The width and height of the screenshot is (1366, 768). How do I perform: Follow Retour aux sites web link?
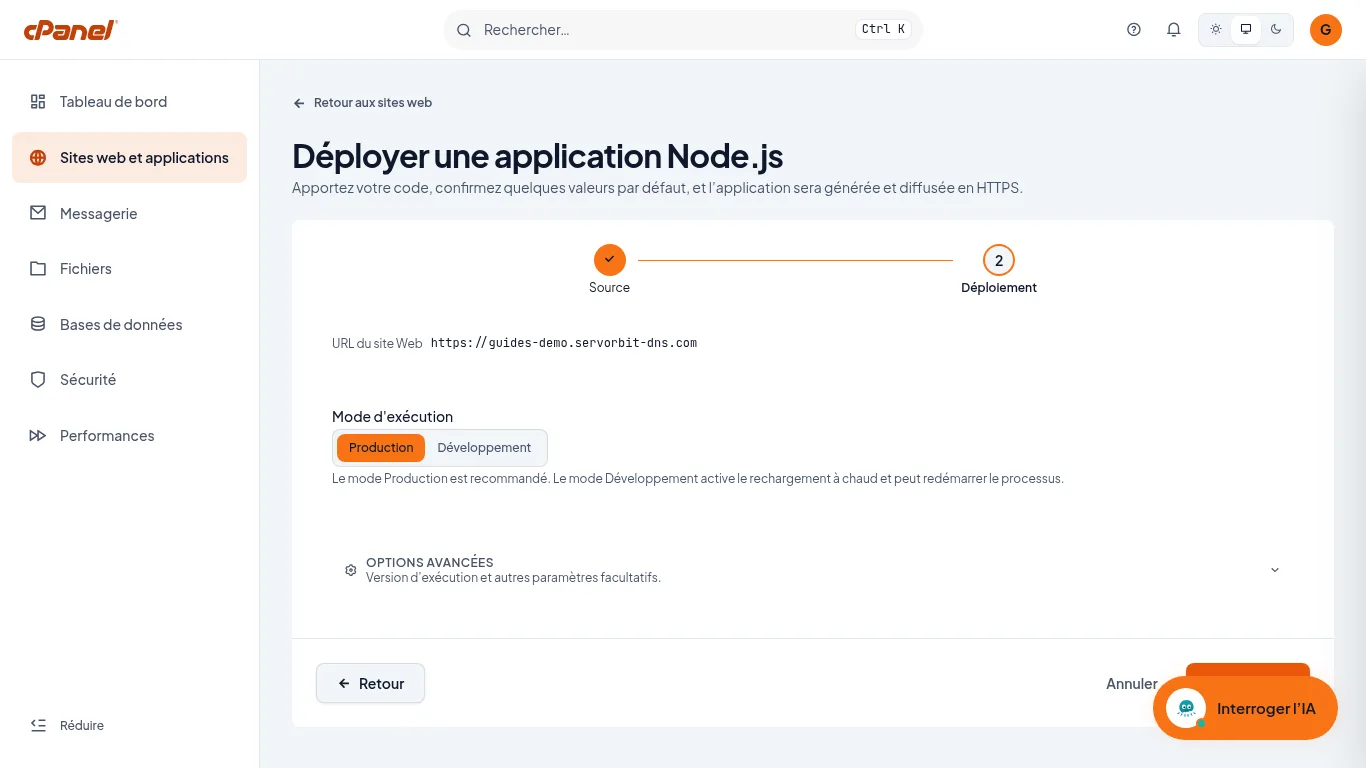362,103
